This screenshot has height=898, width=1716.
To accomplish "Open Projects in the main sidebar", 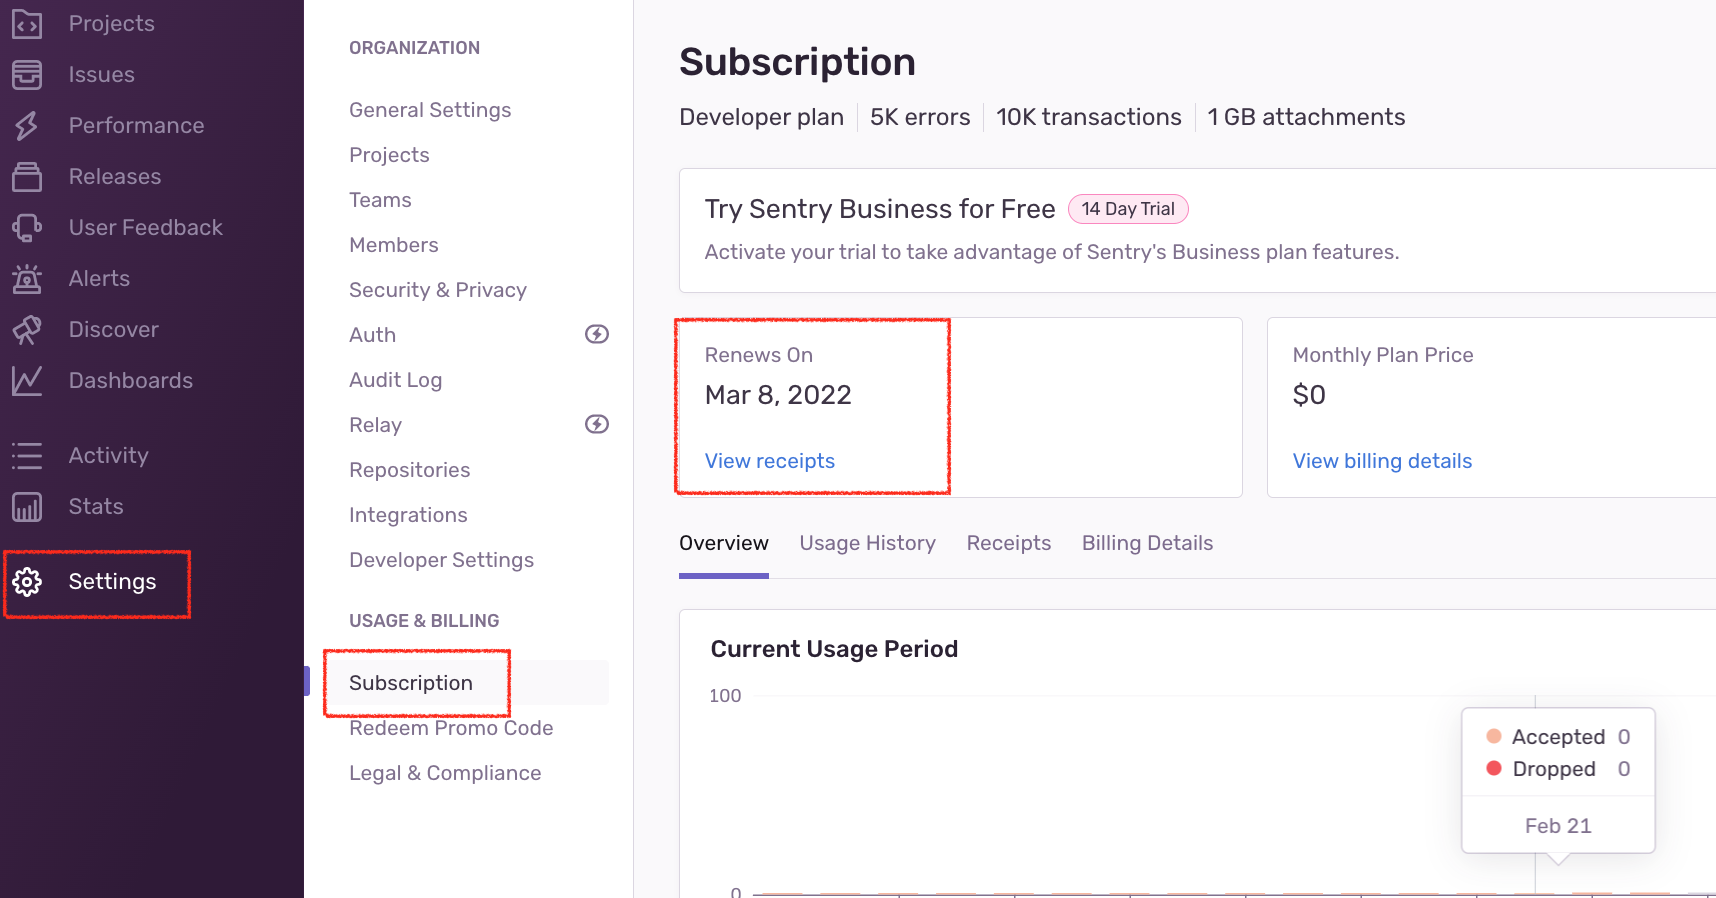I will [x=111, y=24].
